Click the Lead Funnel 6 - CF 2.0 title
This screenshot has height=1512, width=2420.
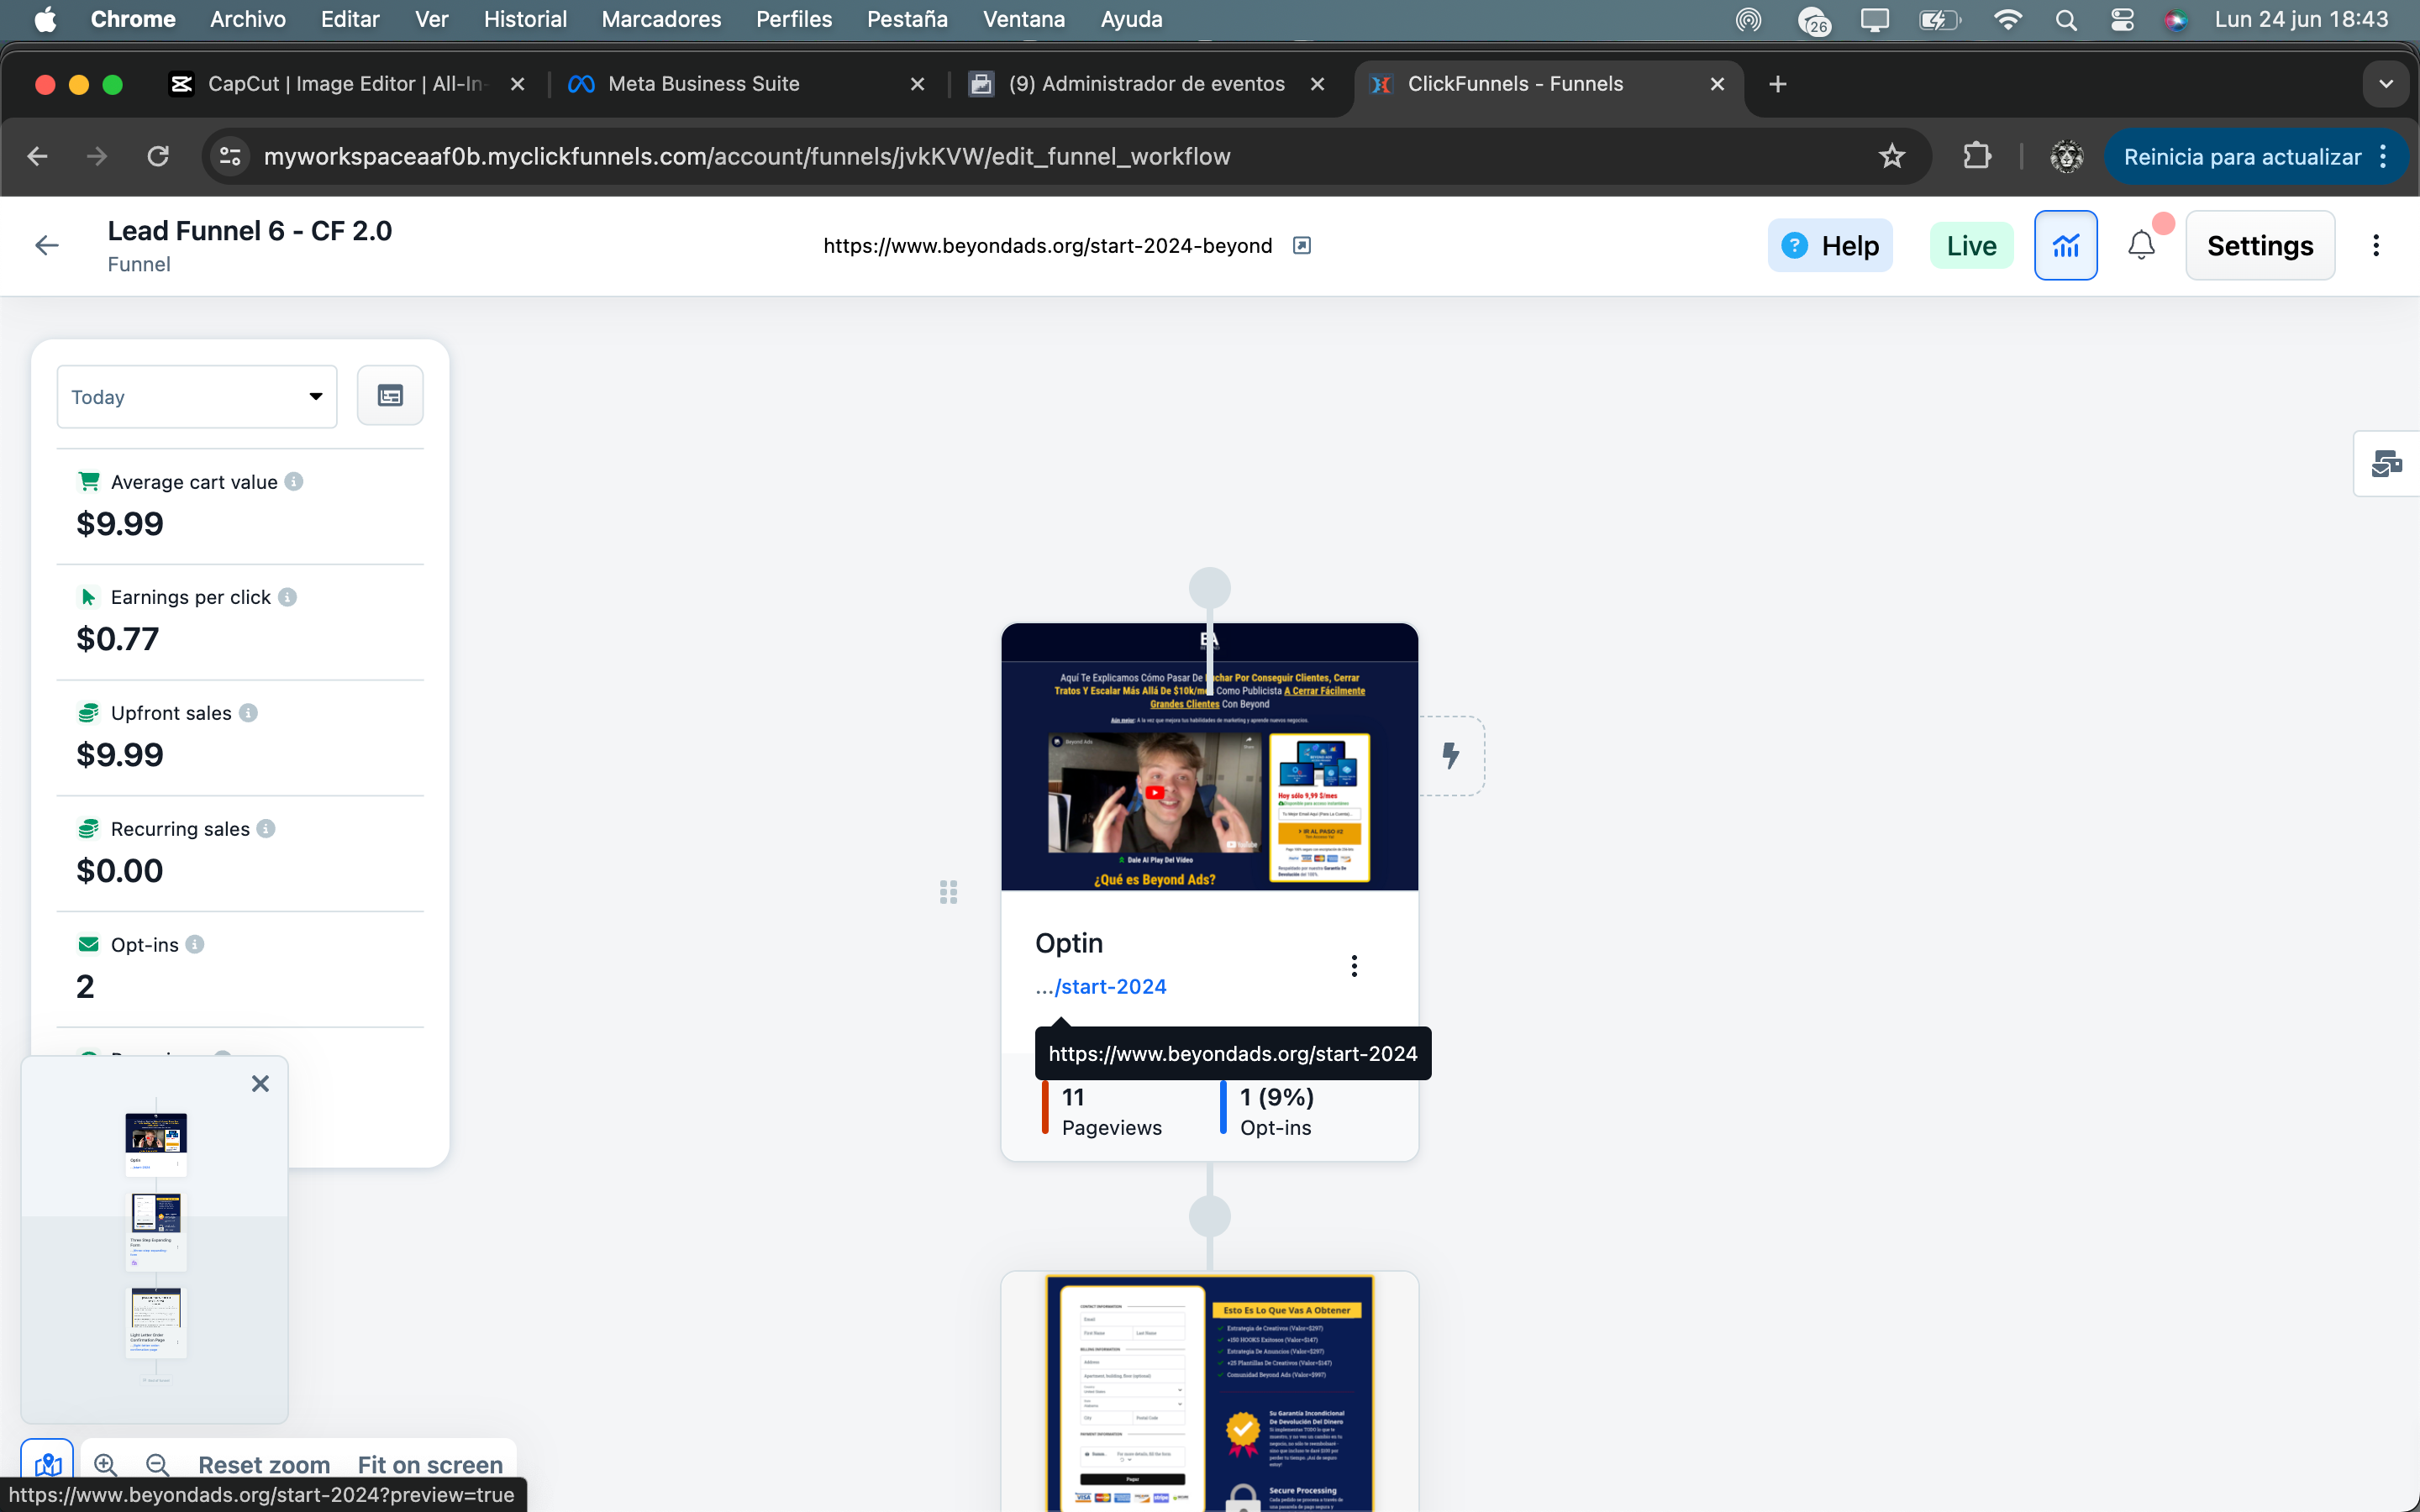[250, 231]
